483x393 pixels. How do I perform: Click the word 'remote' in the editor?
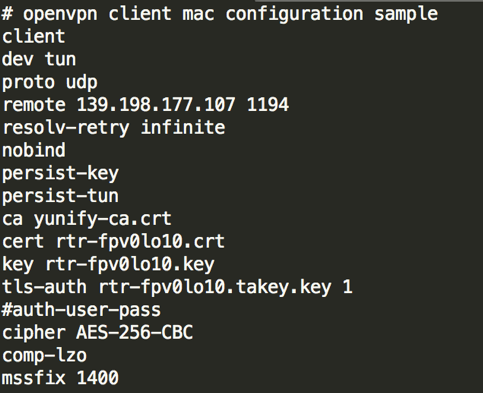(34, 105)
